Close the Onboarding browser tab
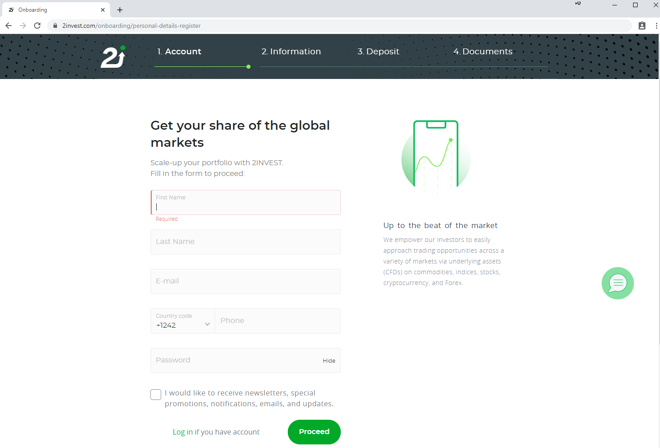 coord(103,10)
